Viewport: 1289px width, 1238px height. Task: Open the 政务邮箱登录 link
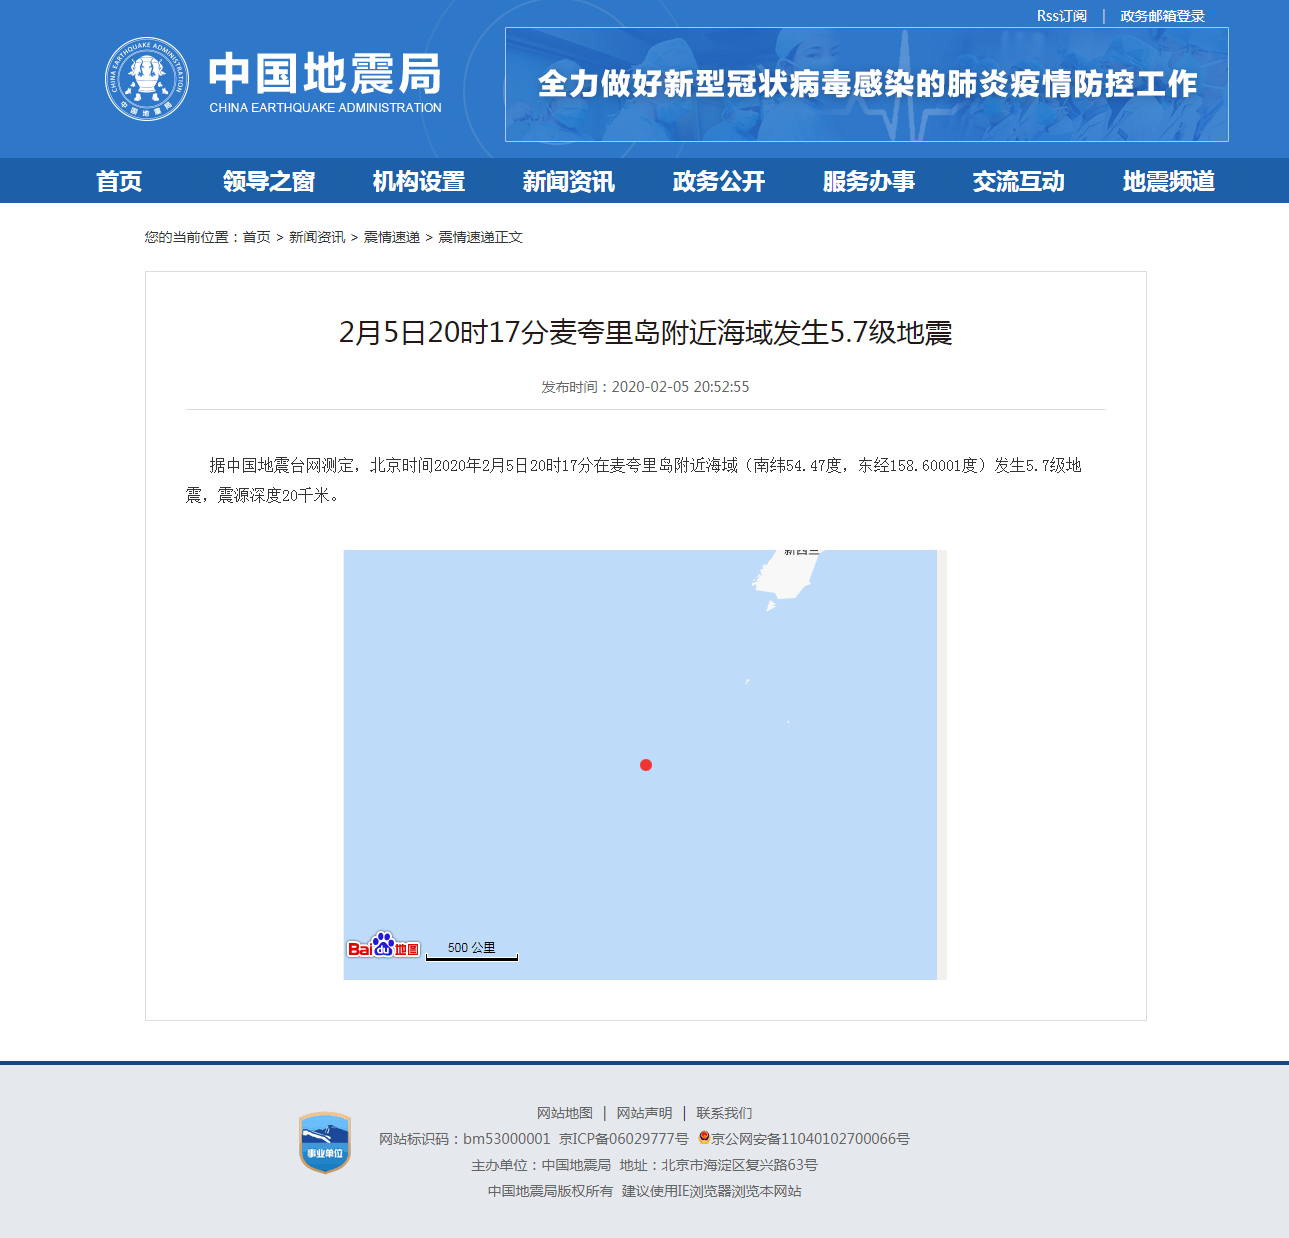coord(1162,16)
